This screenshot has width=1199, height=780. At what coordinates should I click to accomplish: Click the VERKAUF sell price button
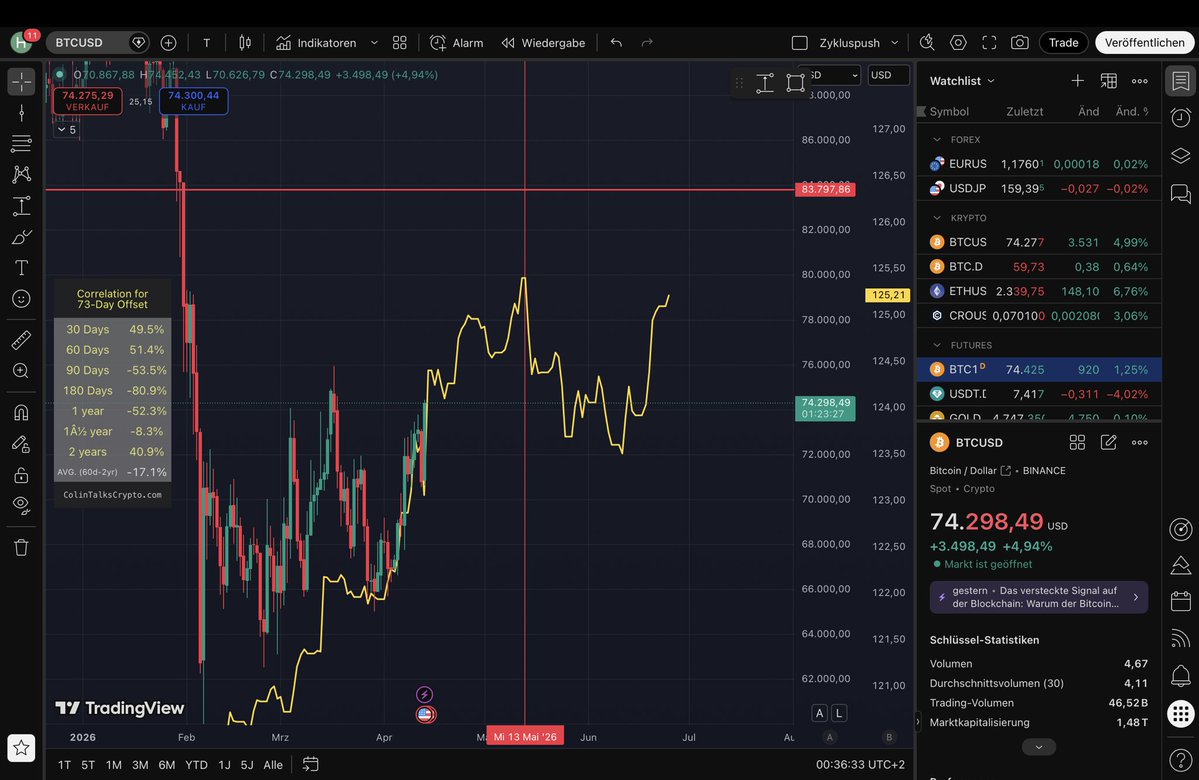[x=87, y=100]
